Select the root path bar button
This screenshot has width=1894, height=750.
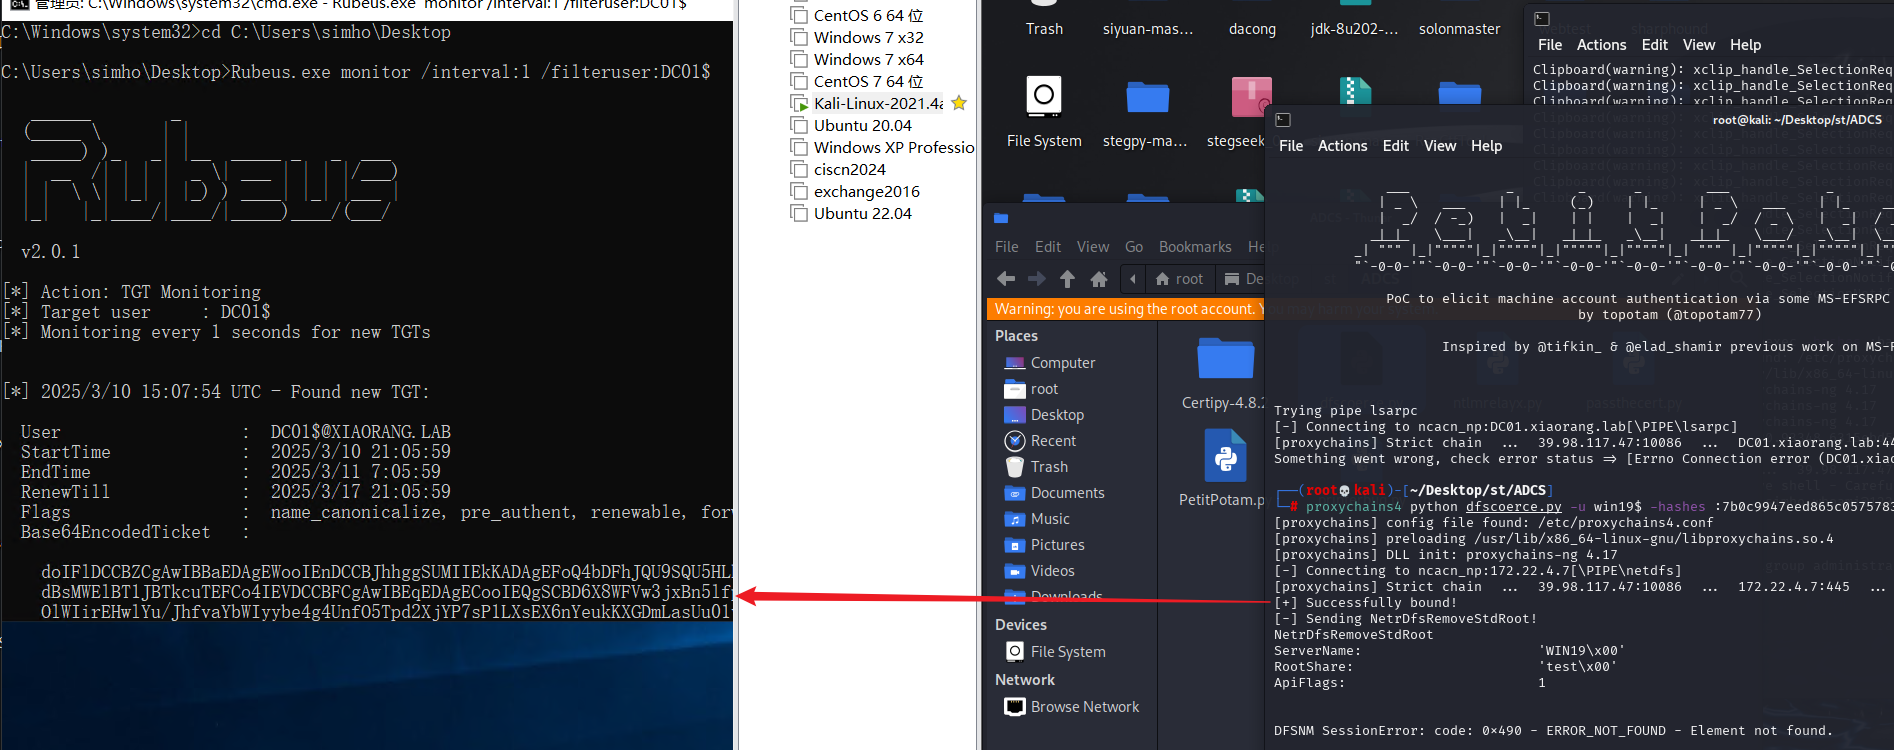pyautogui.click(x=1179, y=279)
